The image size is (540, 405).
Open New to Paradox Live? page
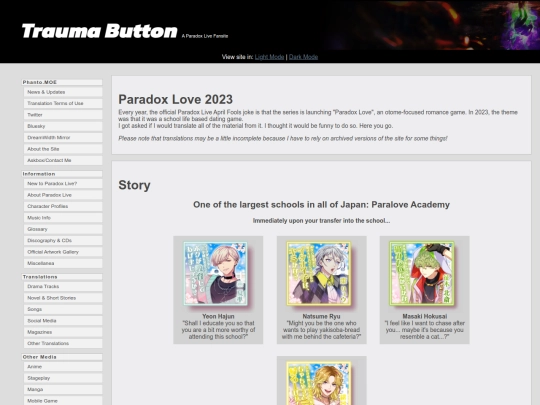pos(63,184)
